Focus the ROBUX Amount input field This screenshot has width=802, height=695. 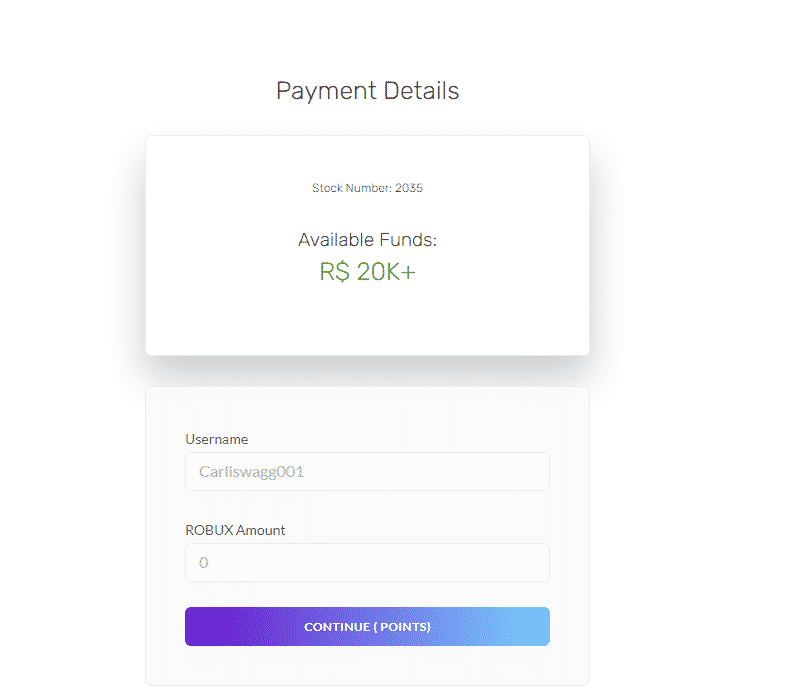[x=367, y=563]
